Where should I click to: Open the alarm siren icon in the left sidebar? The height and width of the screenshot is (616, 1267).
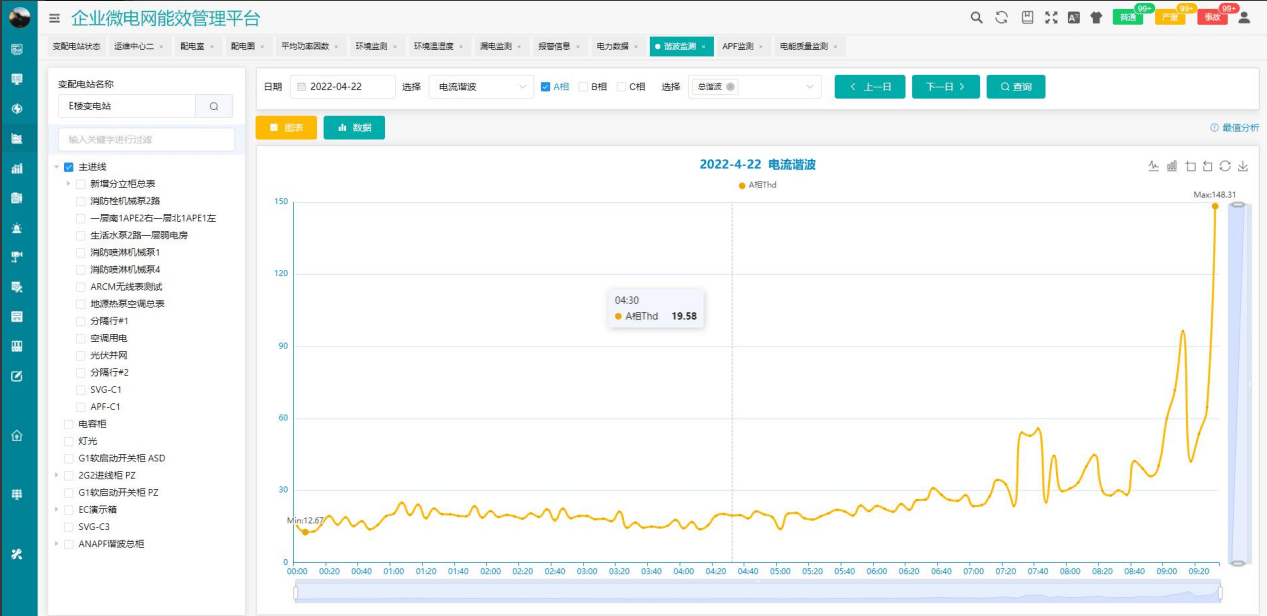point(17,228)
